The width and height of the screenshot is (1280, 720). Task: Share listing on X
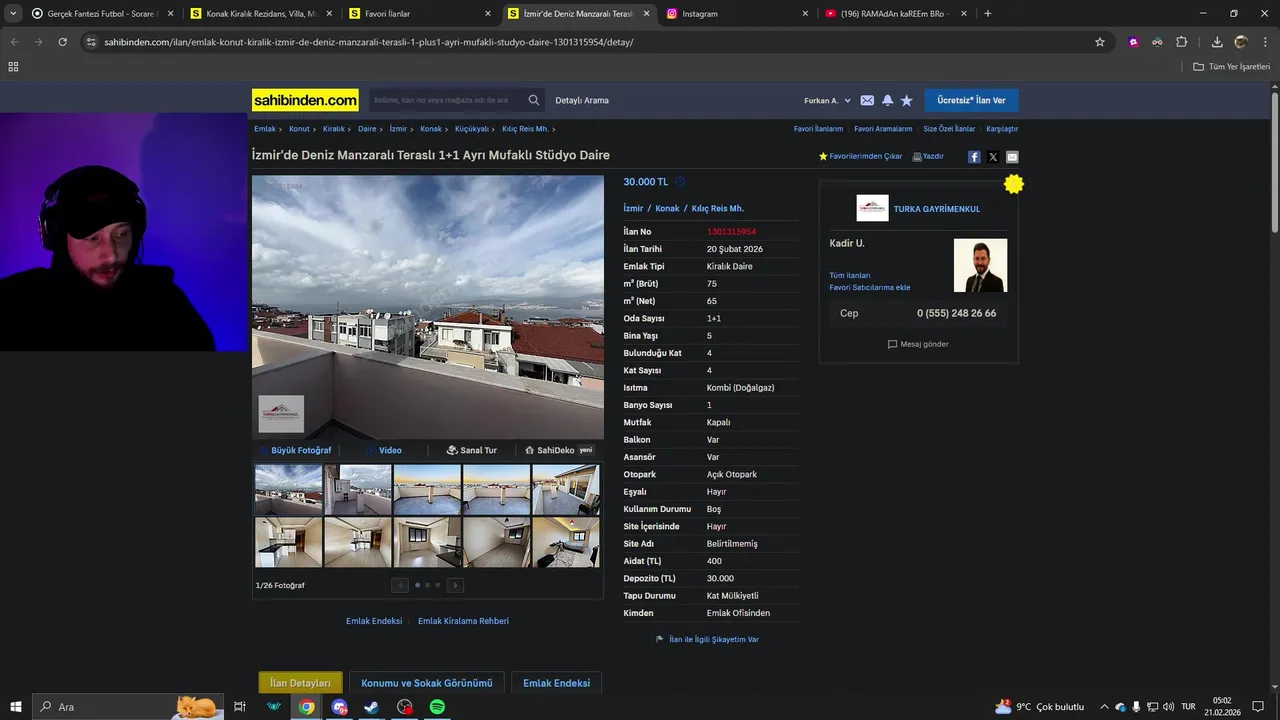click(x=993, y=157)
